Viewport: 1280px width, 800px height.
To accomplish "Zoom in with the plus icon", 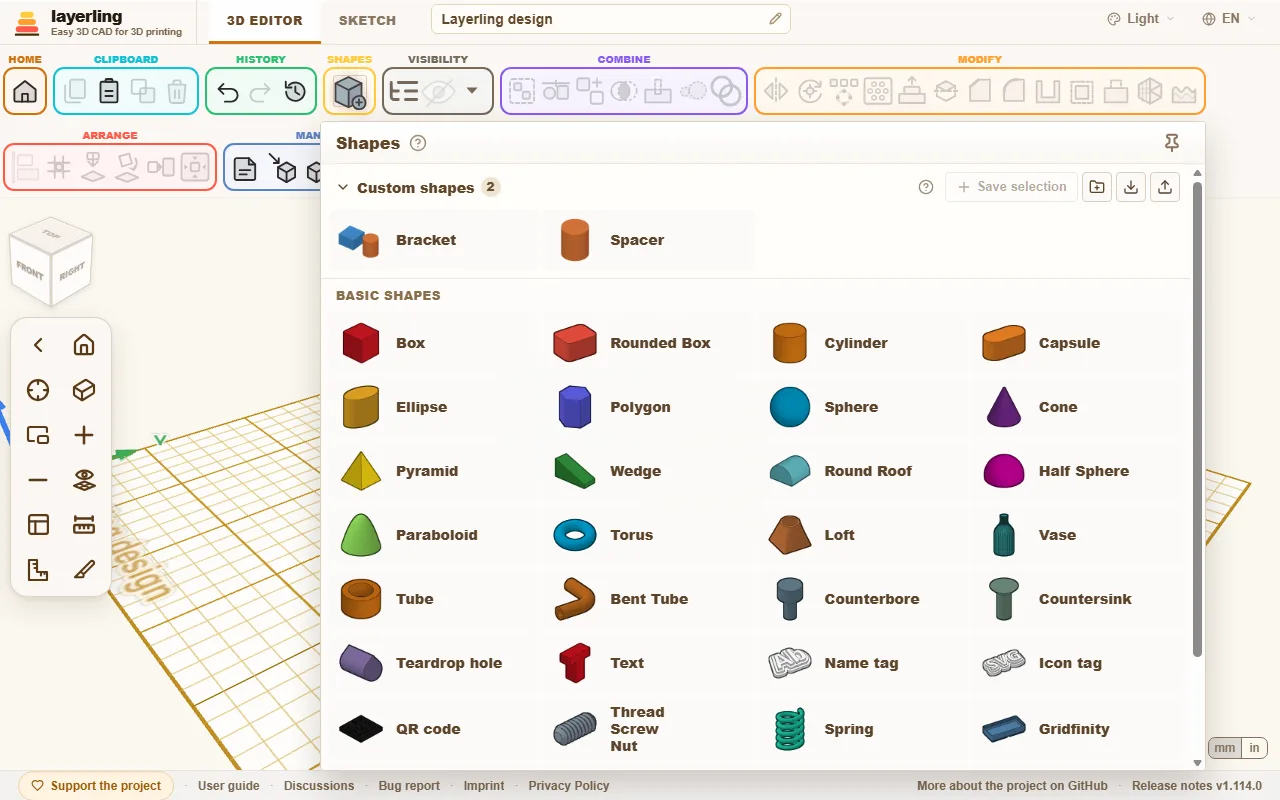I will pyautogui.click(x=84, y=435).
